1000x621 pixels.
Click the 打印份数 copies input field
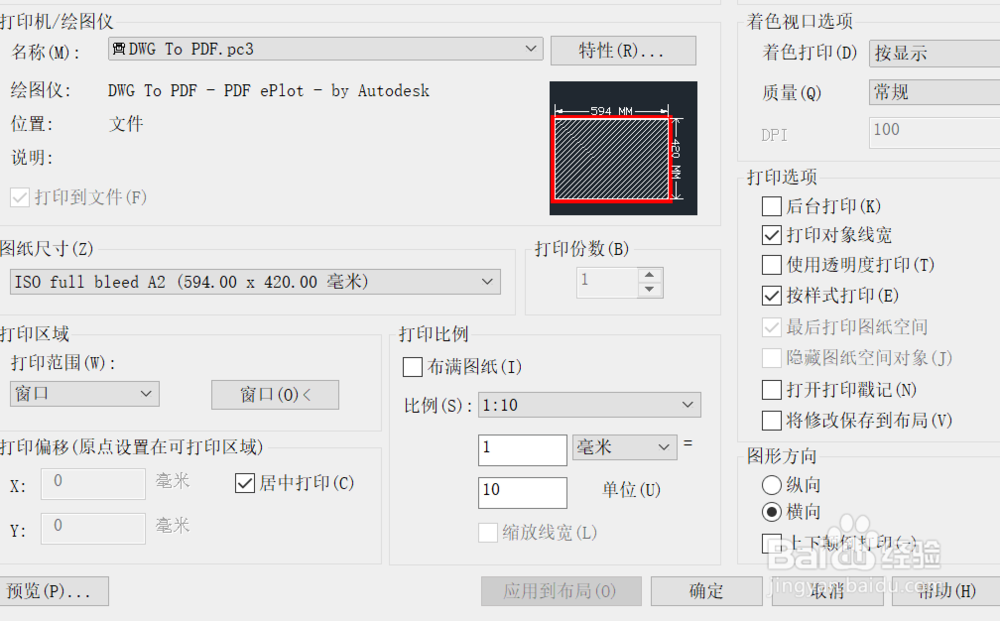[x=607, y=282]
